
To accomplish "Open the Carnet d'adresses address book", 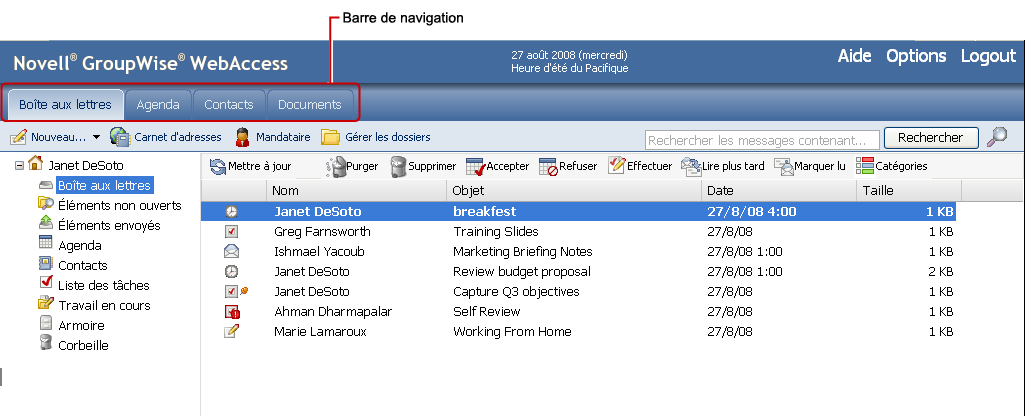I will pyautogui.click(x=120, y=137).
